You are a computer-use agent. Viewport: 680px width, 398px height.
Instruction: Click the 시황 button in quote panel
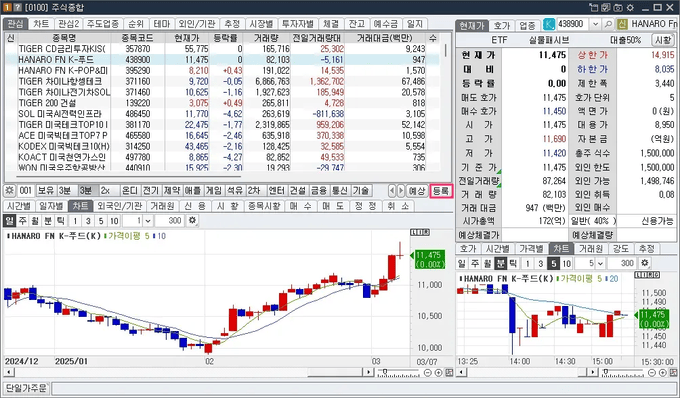[663, 40]
